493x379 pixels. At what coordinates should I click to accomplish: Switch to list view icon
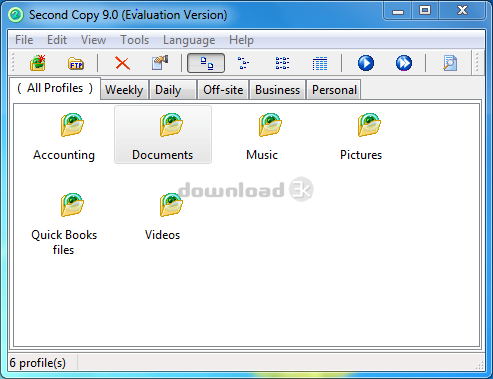(282, 63)
